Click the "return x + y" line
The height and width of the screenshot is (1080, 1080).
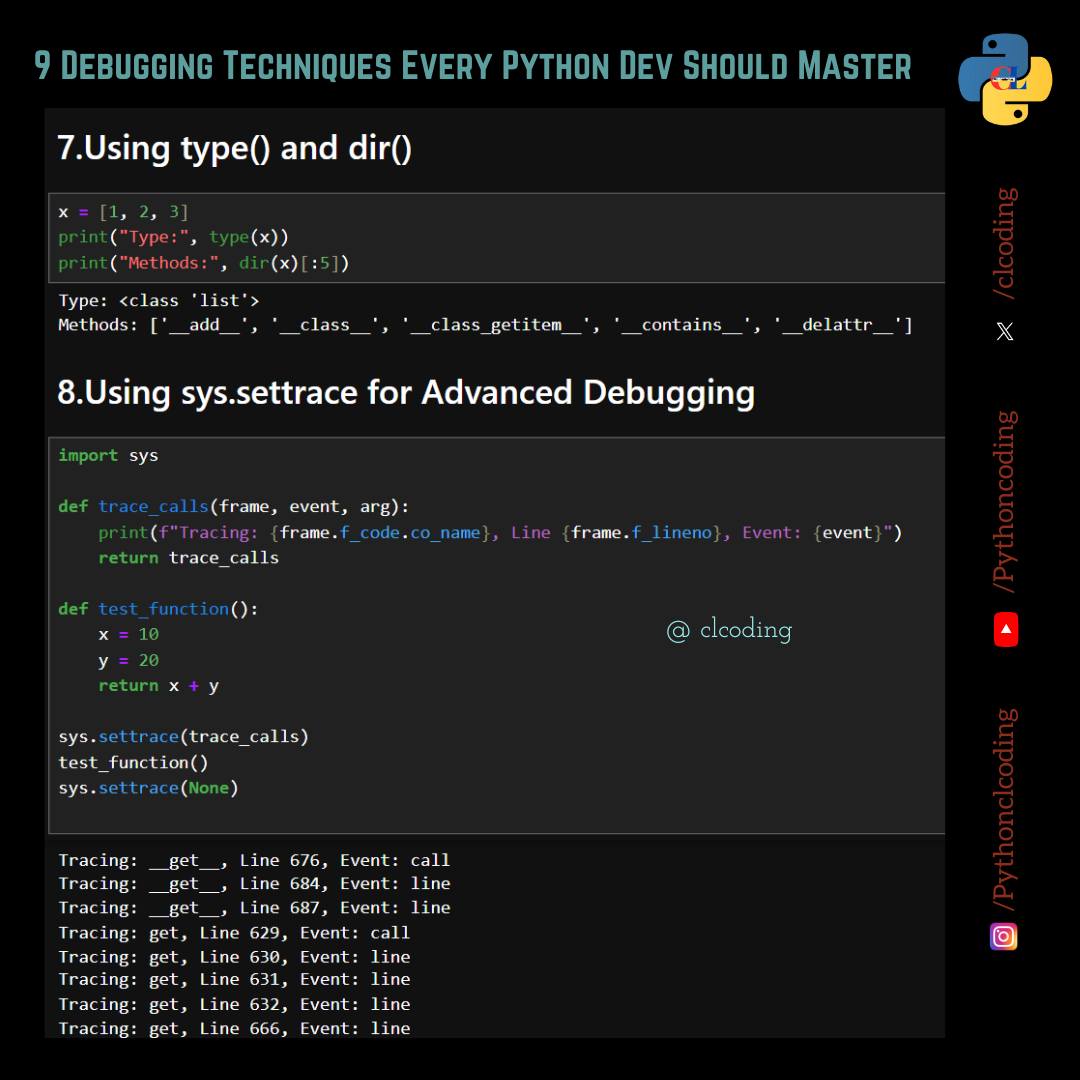(x=158, y=686)
